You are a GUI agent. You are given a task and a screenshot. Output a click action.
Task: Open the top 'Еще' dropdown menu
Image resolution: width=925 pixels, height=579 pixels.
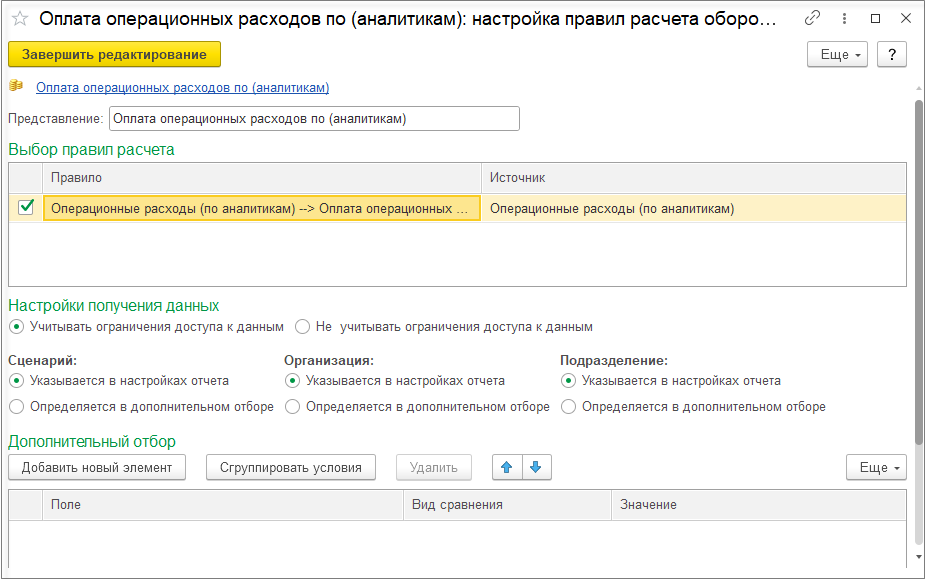click(x=837, y=54)
